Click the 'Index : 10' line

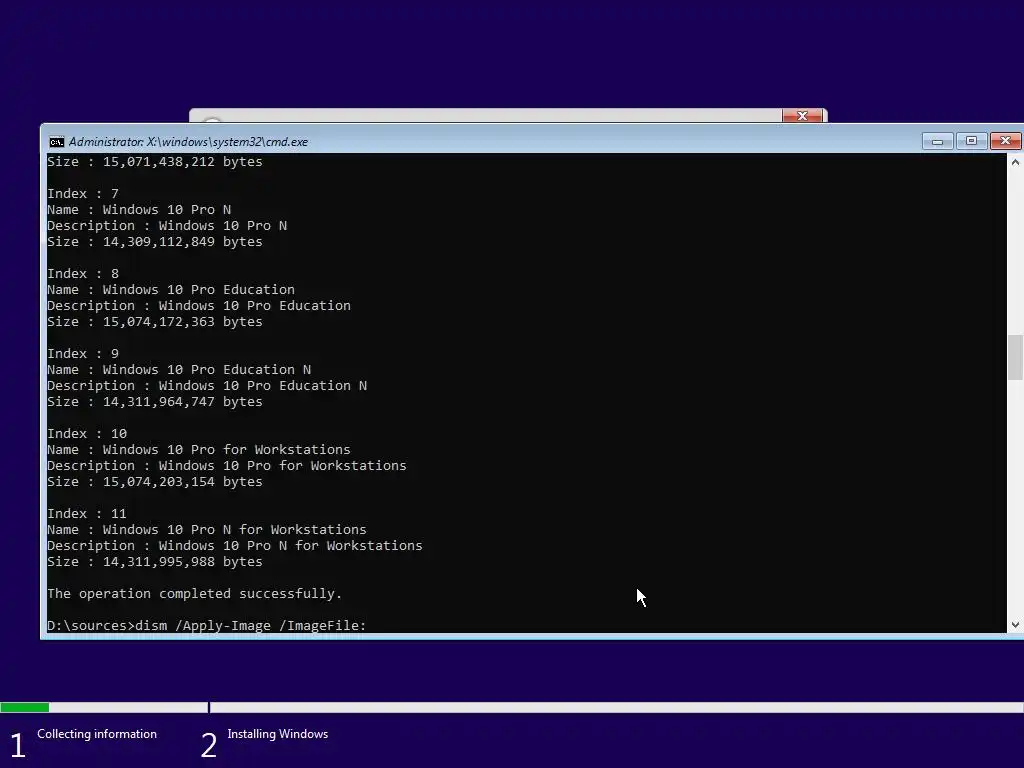[x=87, y=434]
